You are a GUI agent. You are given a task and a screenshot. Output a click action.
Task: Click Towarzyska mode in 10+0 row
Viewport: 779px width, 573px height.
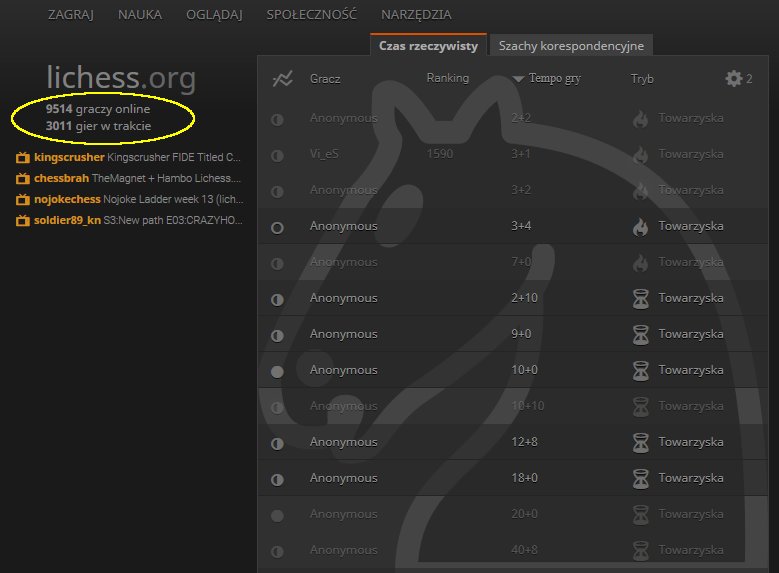pyautogui.click(x=691, y=370)
